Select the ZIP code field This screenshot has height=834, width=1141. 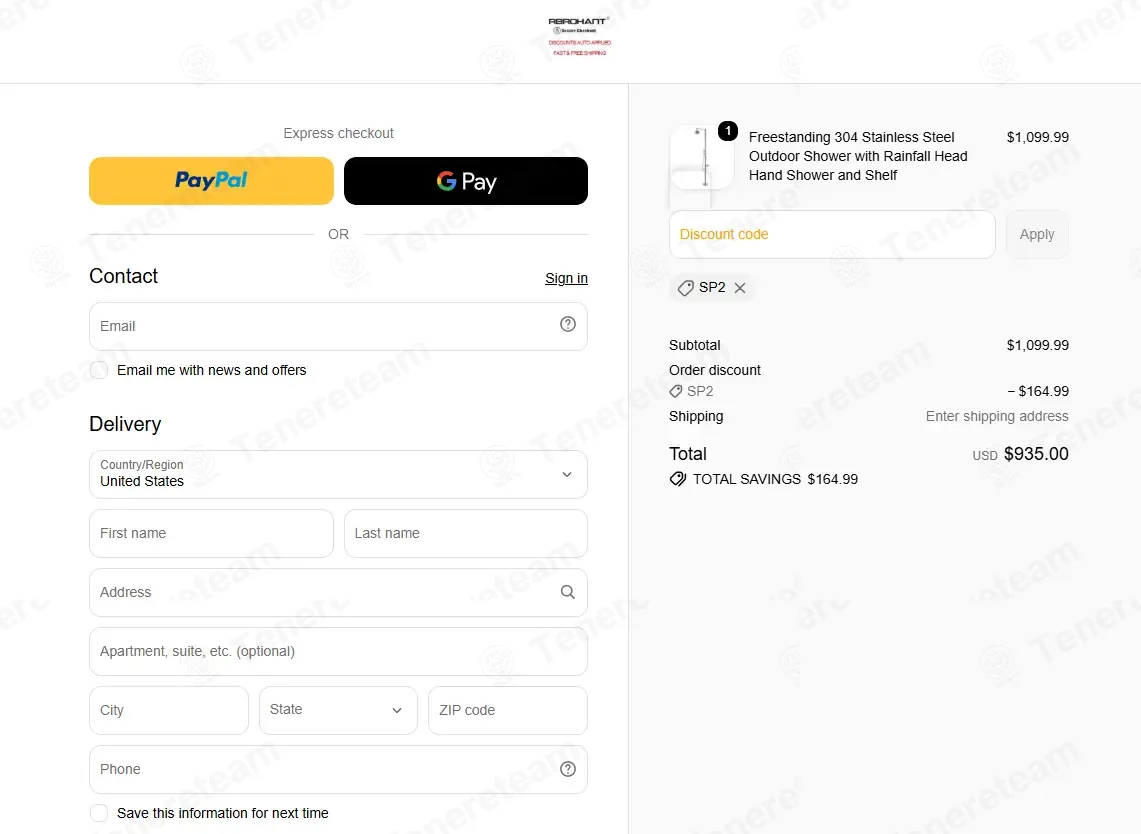[507, 710]
